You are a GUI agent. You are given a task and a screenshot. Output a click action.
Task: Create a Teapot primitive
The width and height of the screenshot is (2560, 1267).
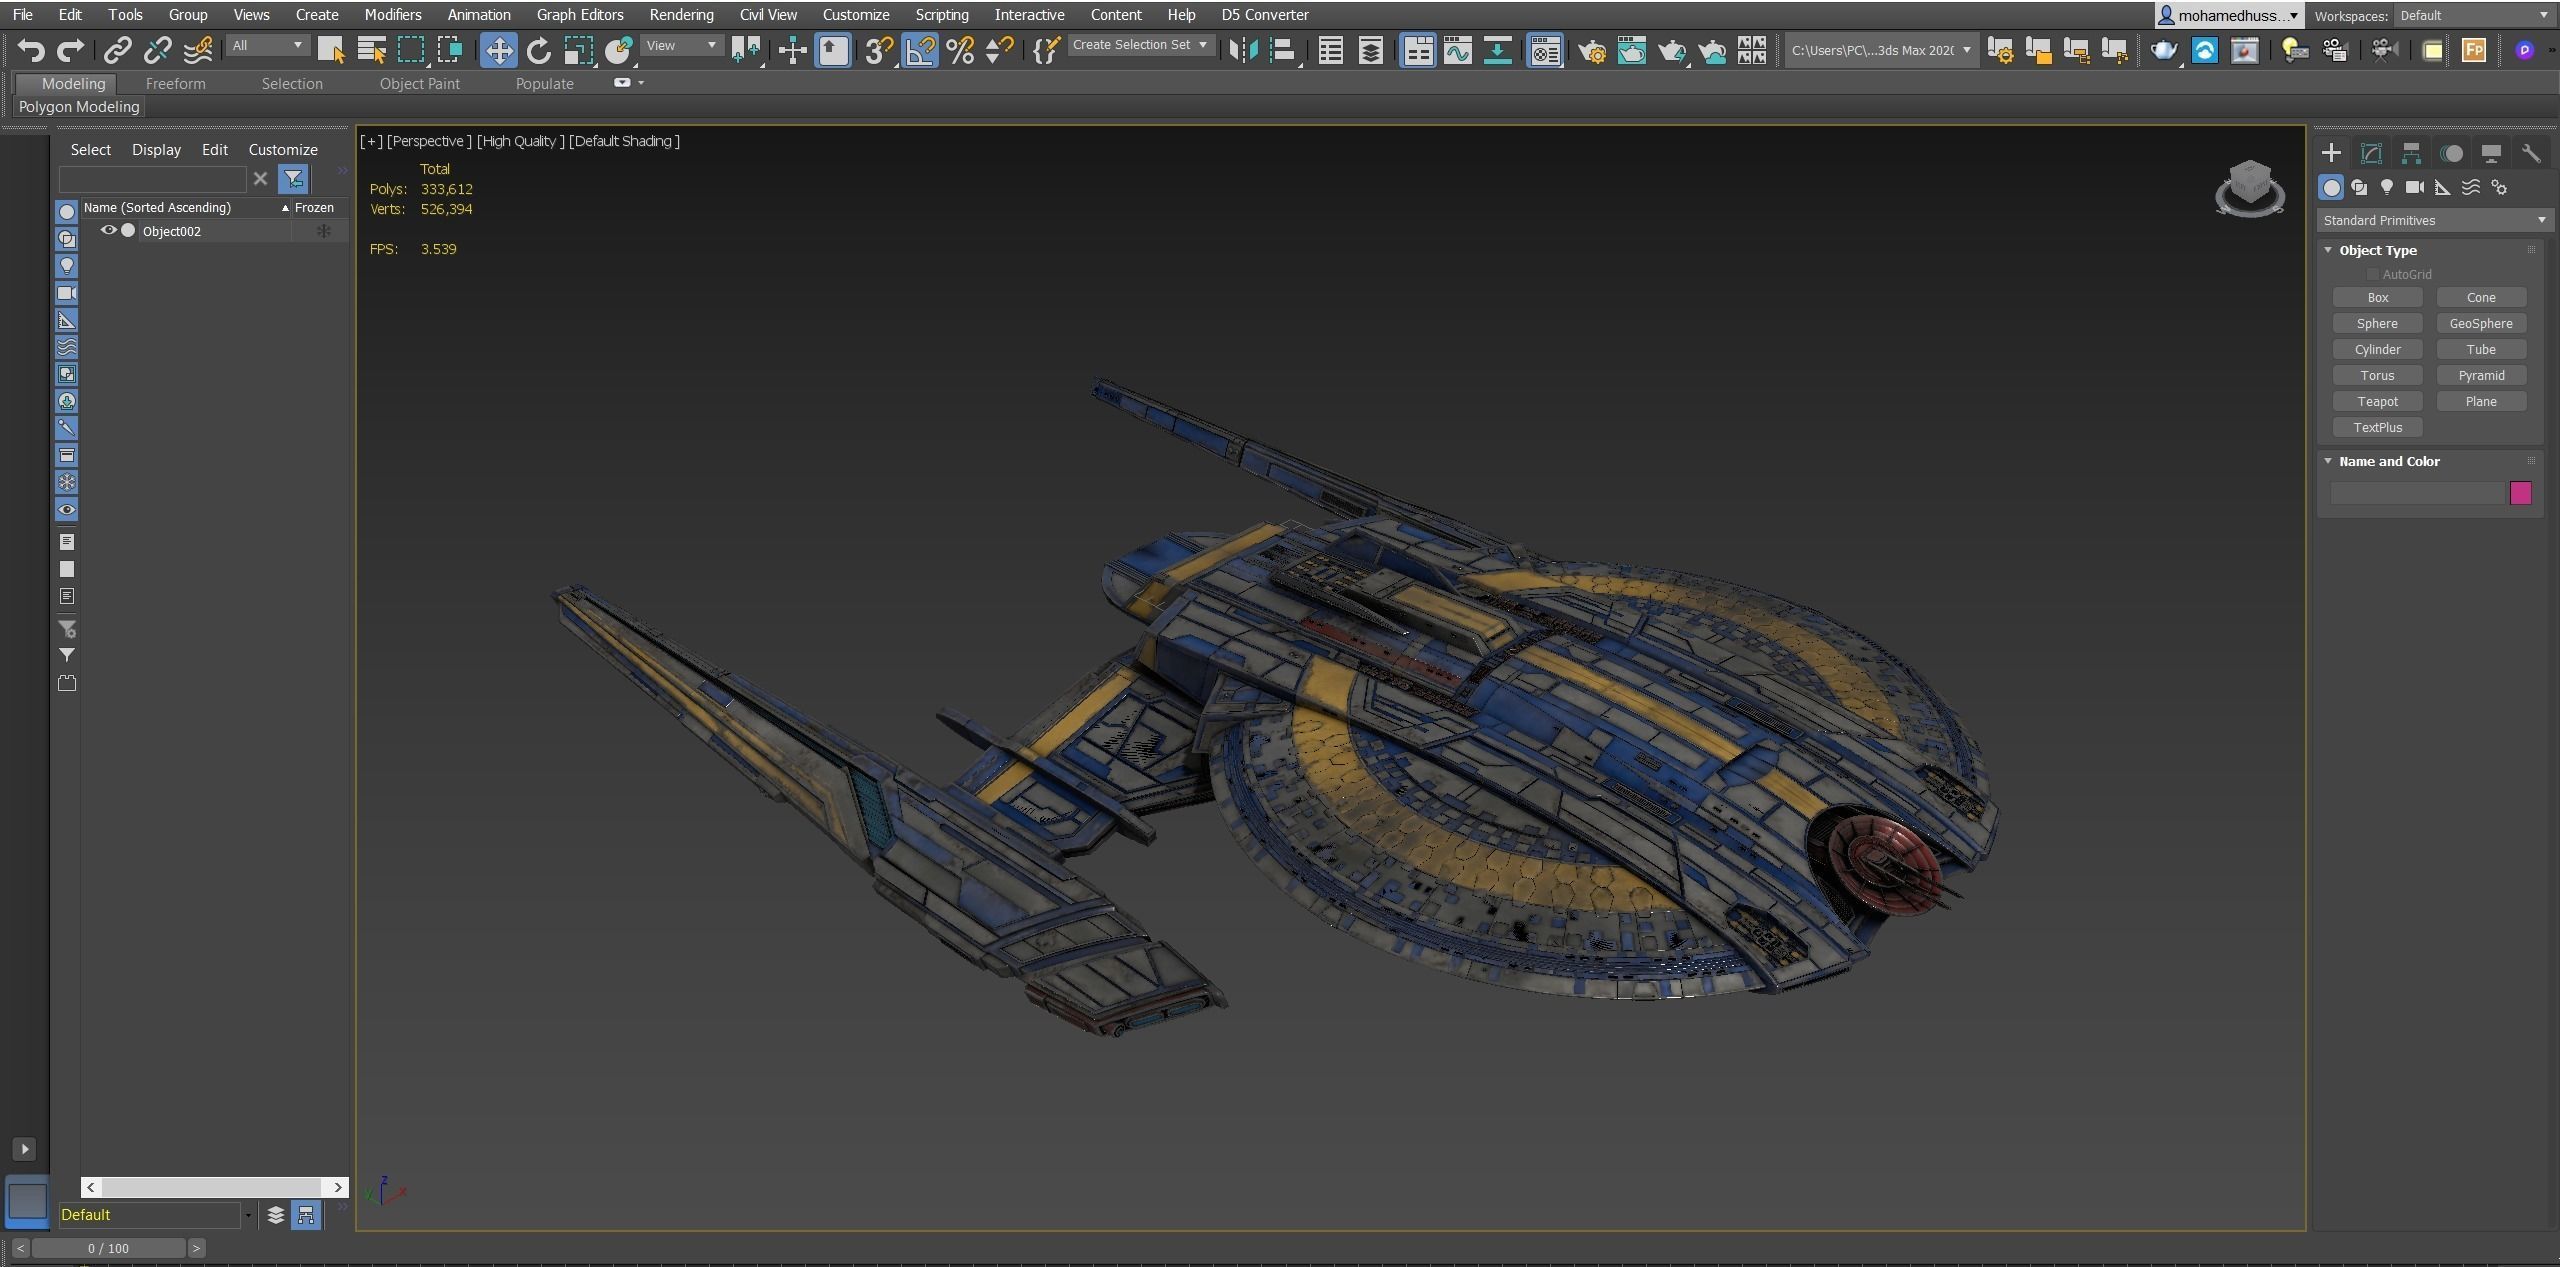click(x=2377, y=402)
